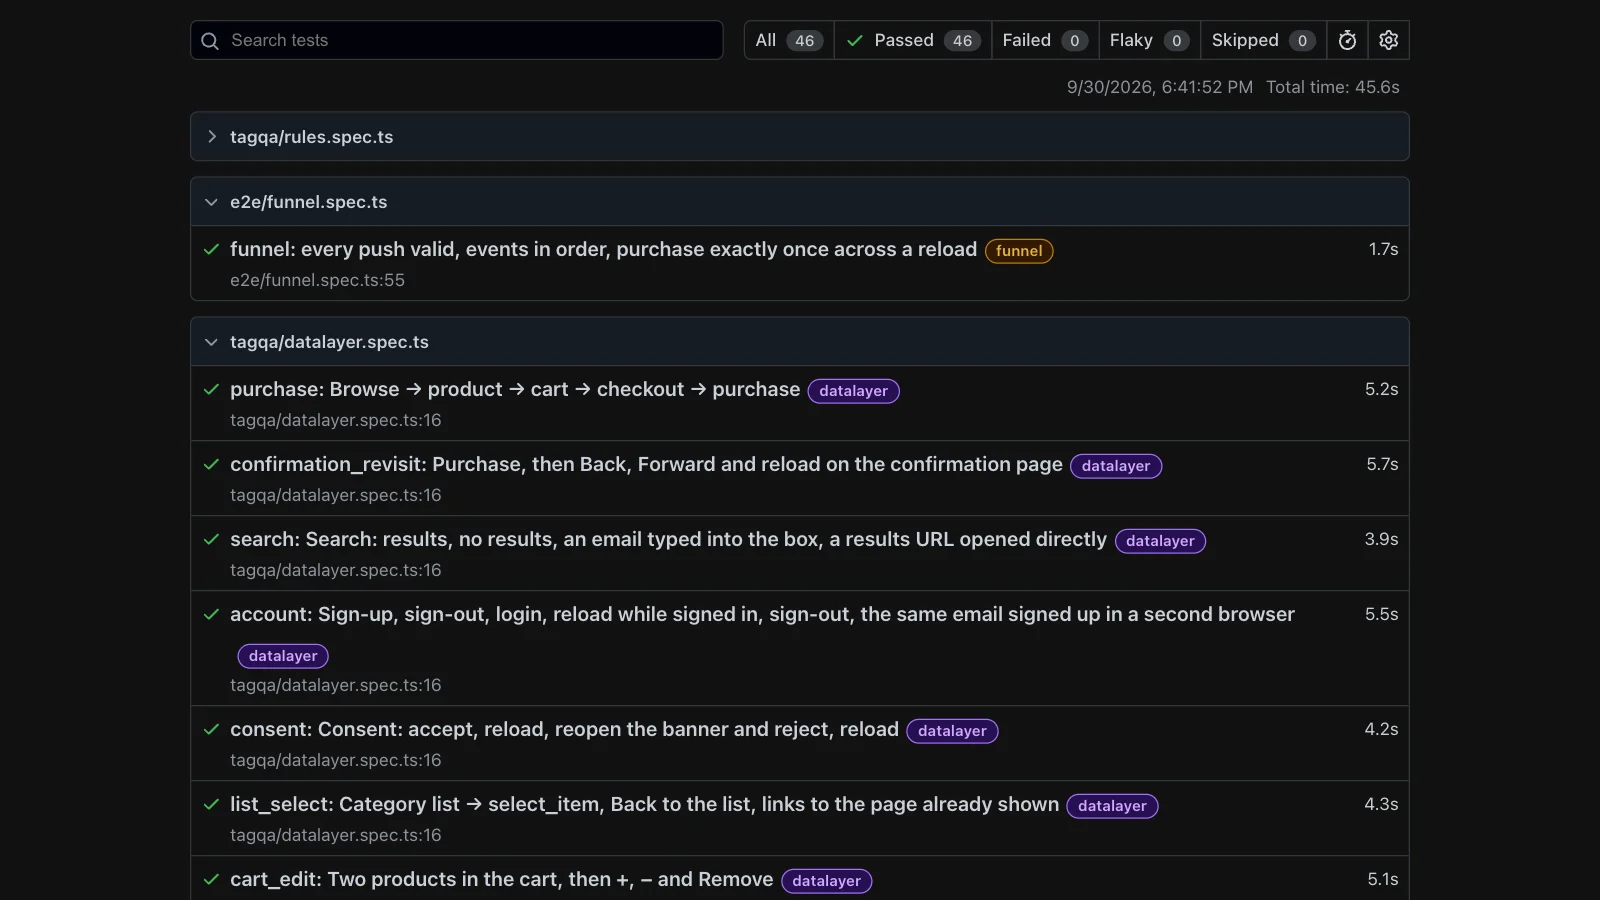Open the account sign-up test result
This screenshot has width=1600, height=900.
(x=762, y=614)
